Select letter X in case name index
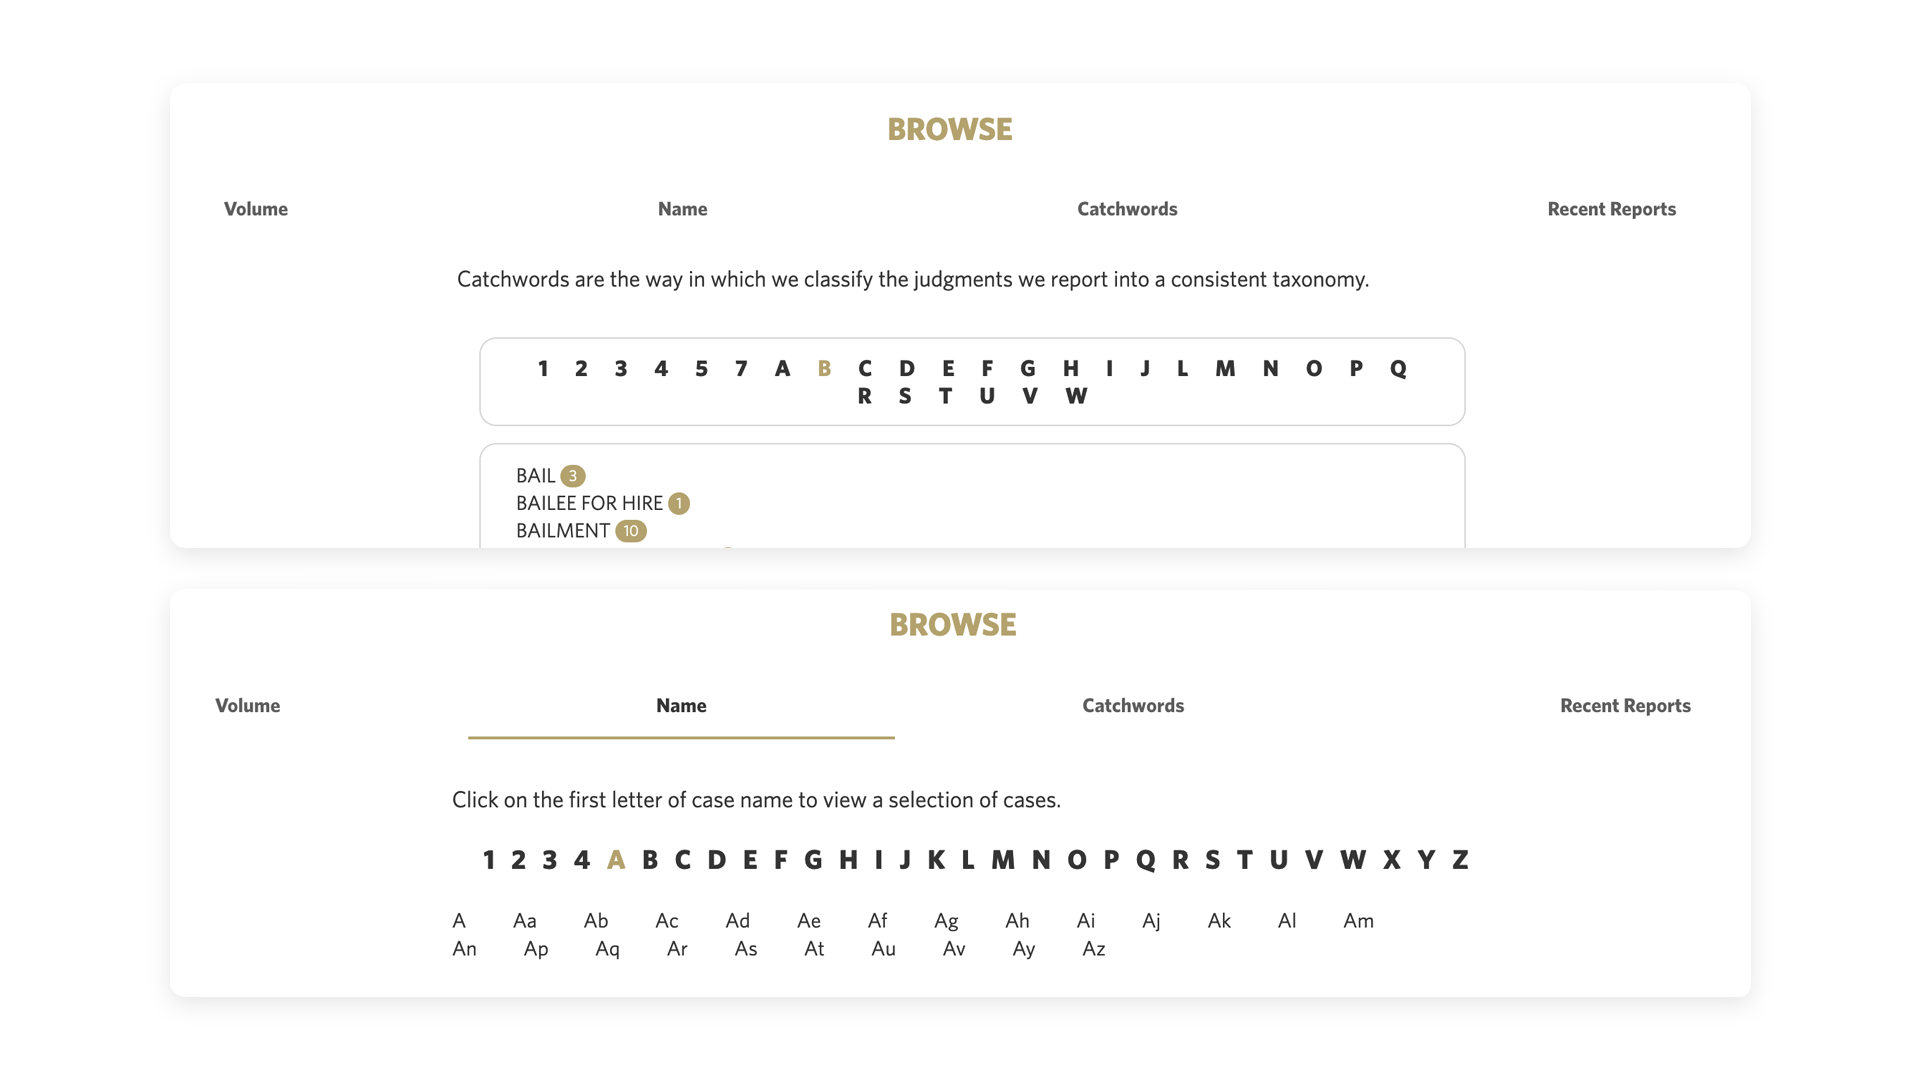Screen dimensions: 1920x1080 1391,860
